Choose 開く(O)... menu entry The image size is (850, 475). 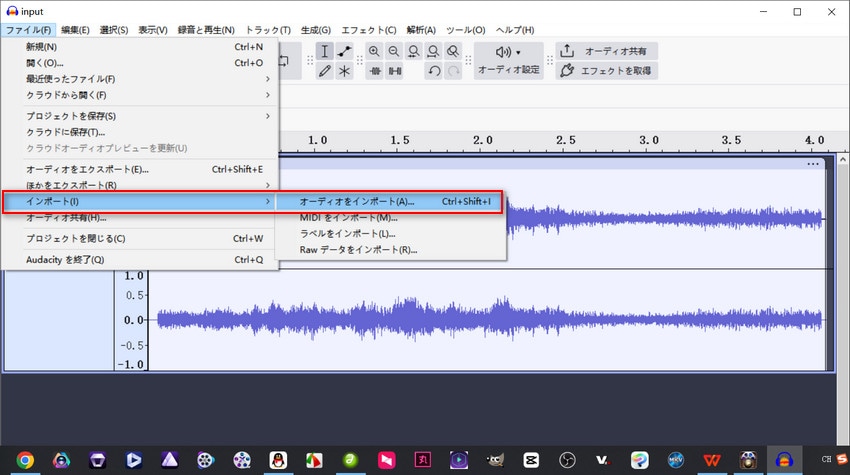pos(140,63)
